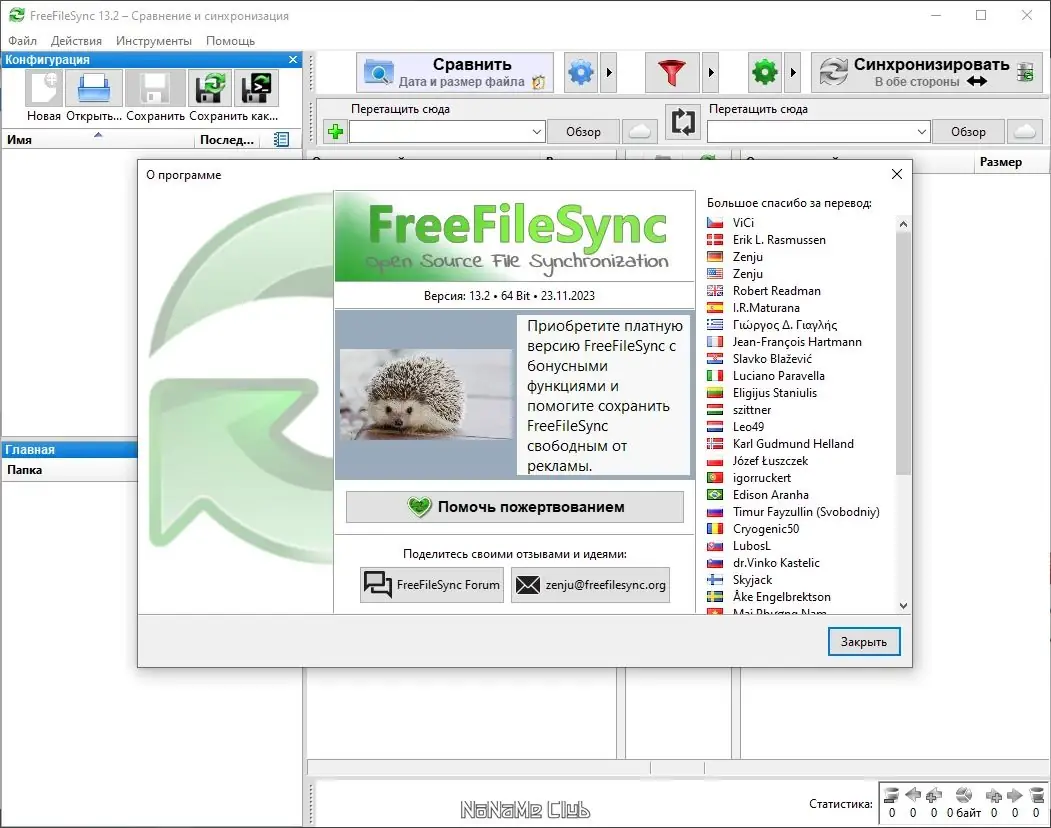
Task: Sort by Имя column header
Action: tap(97, 139)
